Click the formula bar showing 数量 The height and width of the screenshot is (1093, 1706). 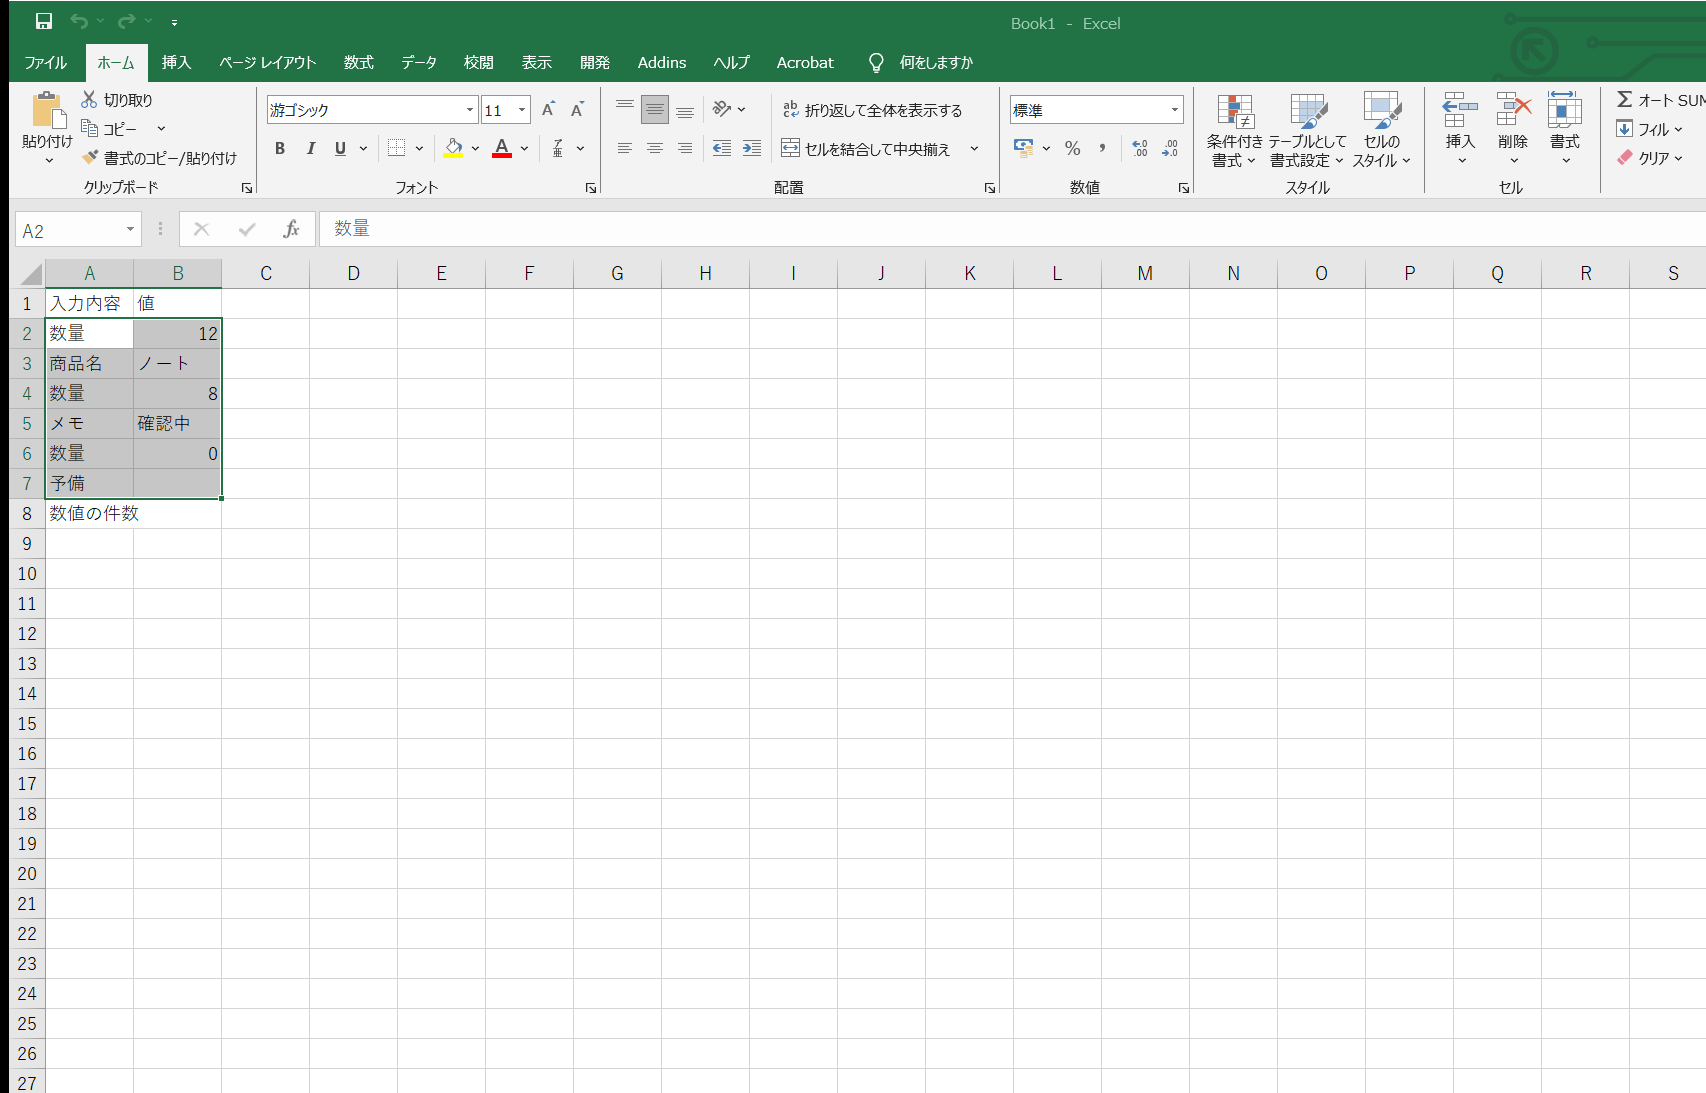click(1012, 229)
